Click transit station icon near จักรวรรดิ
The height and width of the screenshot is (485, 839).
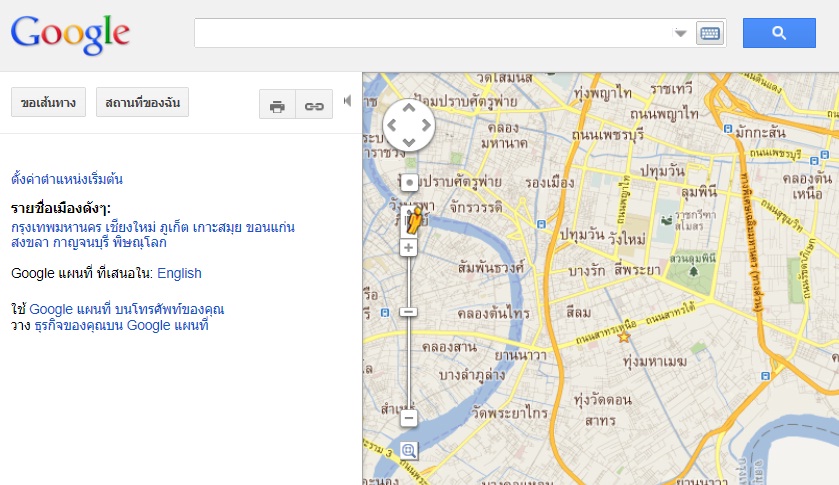point(541,224)
